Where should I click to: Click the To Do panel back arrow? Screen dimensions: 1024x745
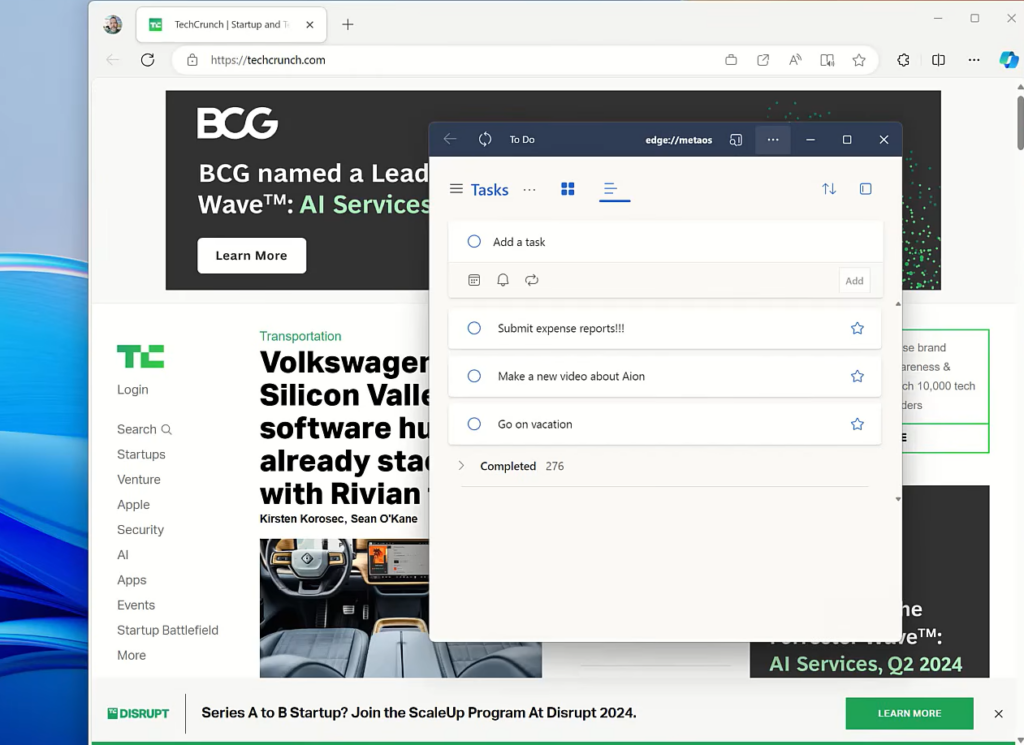pos(450,139)
